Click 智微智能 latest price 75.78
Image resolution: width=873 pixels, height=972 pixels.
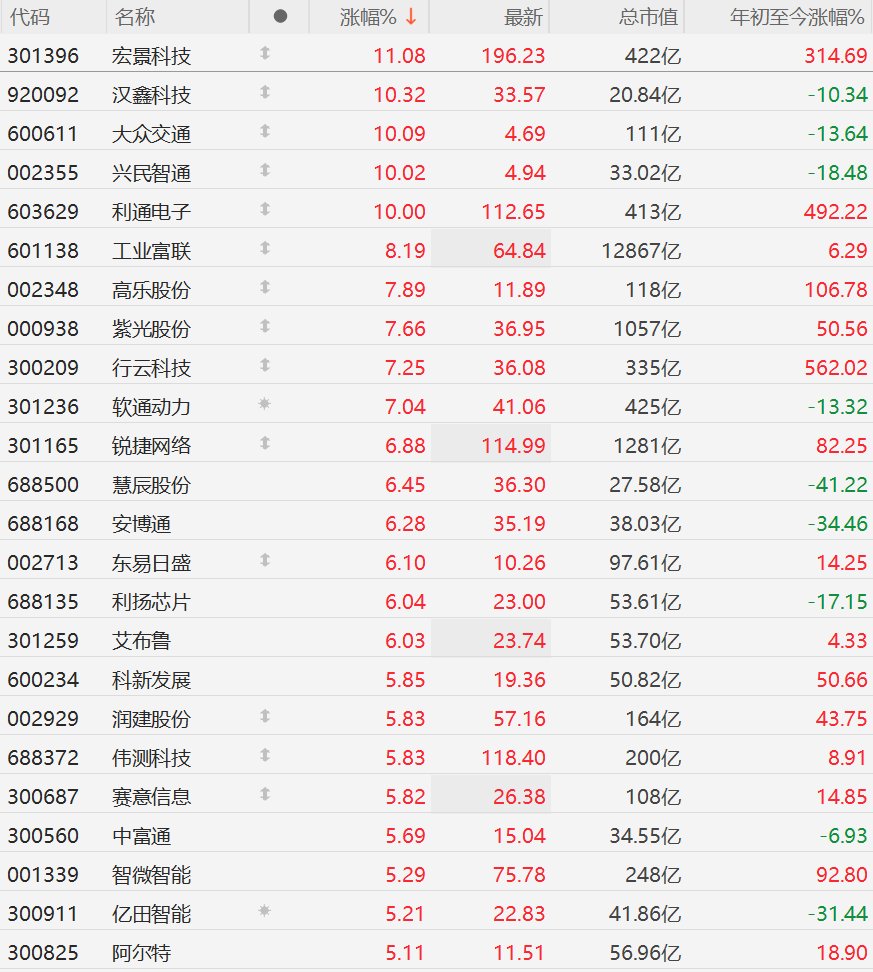[x=519, y=875]
